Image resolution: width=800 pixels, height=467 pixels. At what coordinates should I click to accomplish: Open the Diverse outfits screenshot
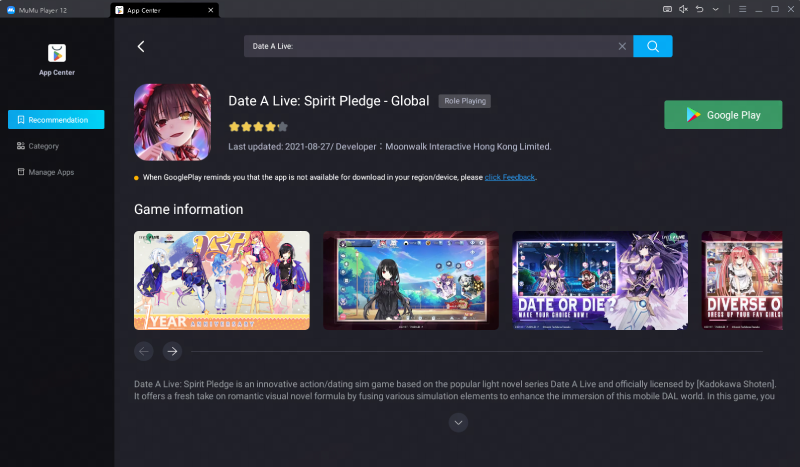742,280
